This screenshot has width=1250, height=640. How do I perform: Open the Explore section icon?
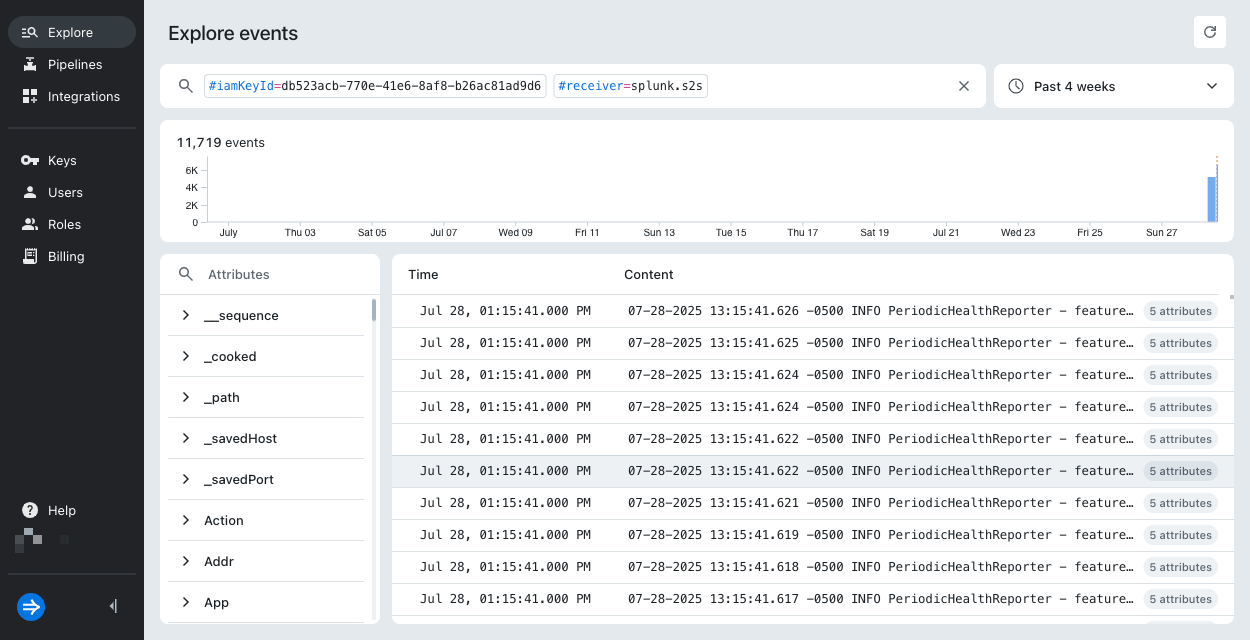pos(29,32)
